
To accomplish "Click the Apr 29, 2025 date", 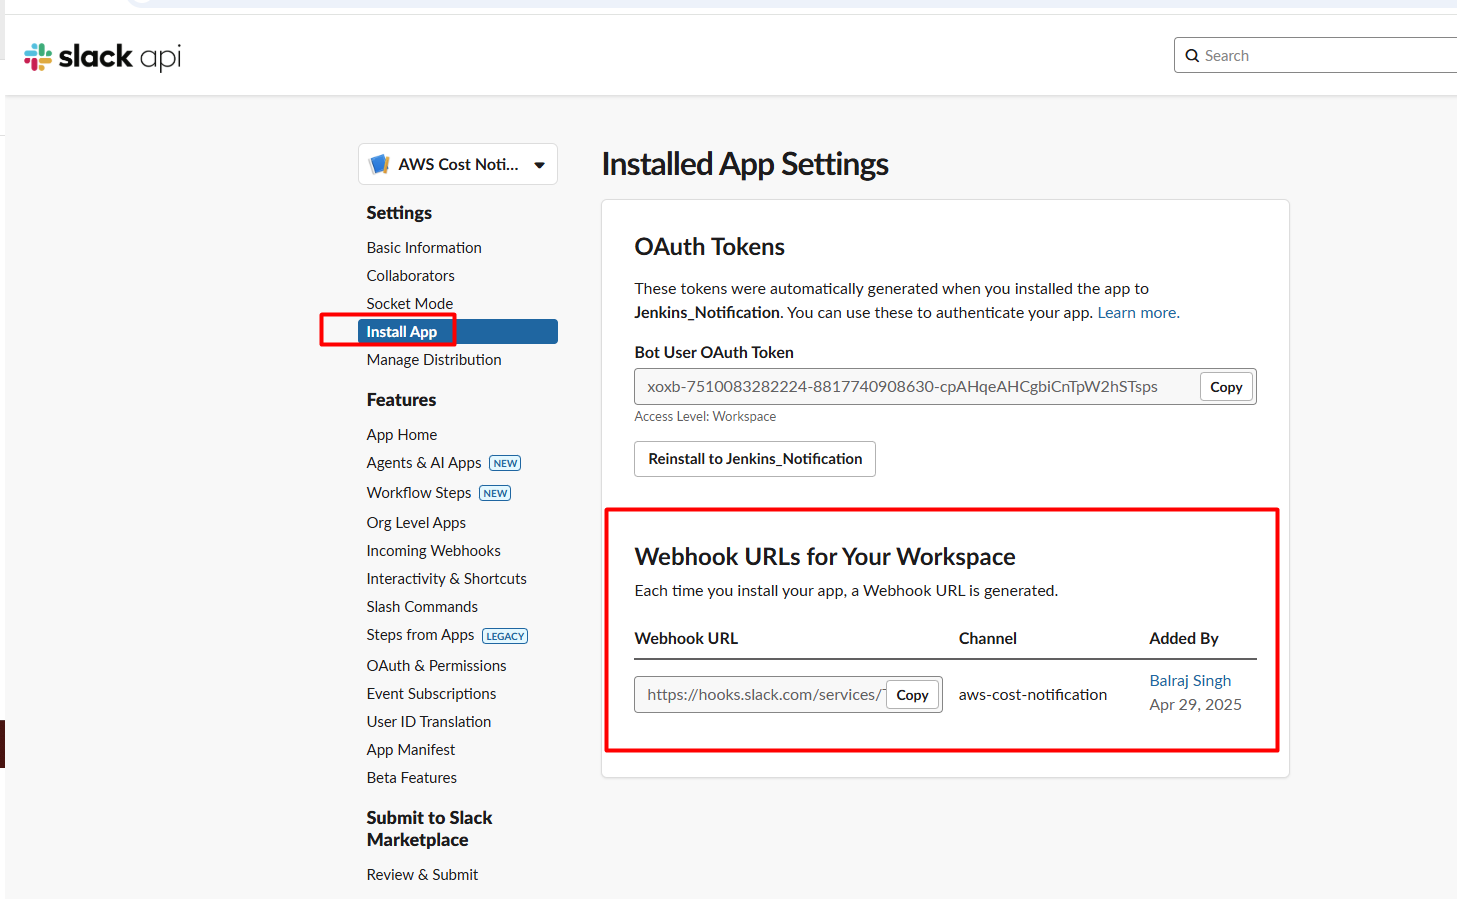I will tap(1196, 705).
